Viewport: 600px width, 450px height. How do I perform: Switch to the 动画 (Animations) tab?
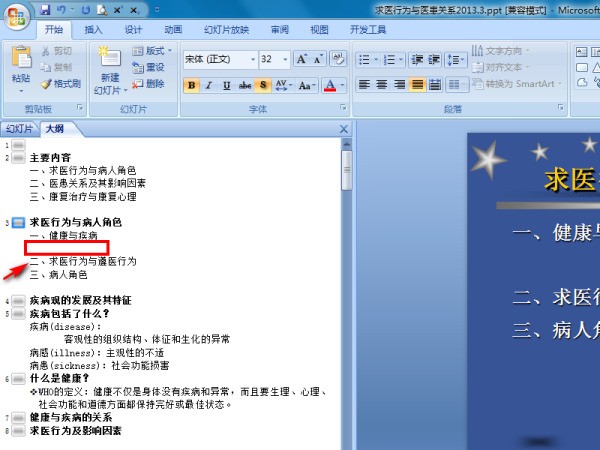tap(173, 30)
